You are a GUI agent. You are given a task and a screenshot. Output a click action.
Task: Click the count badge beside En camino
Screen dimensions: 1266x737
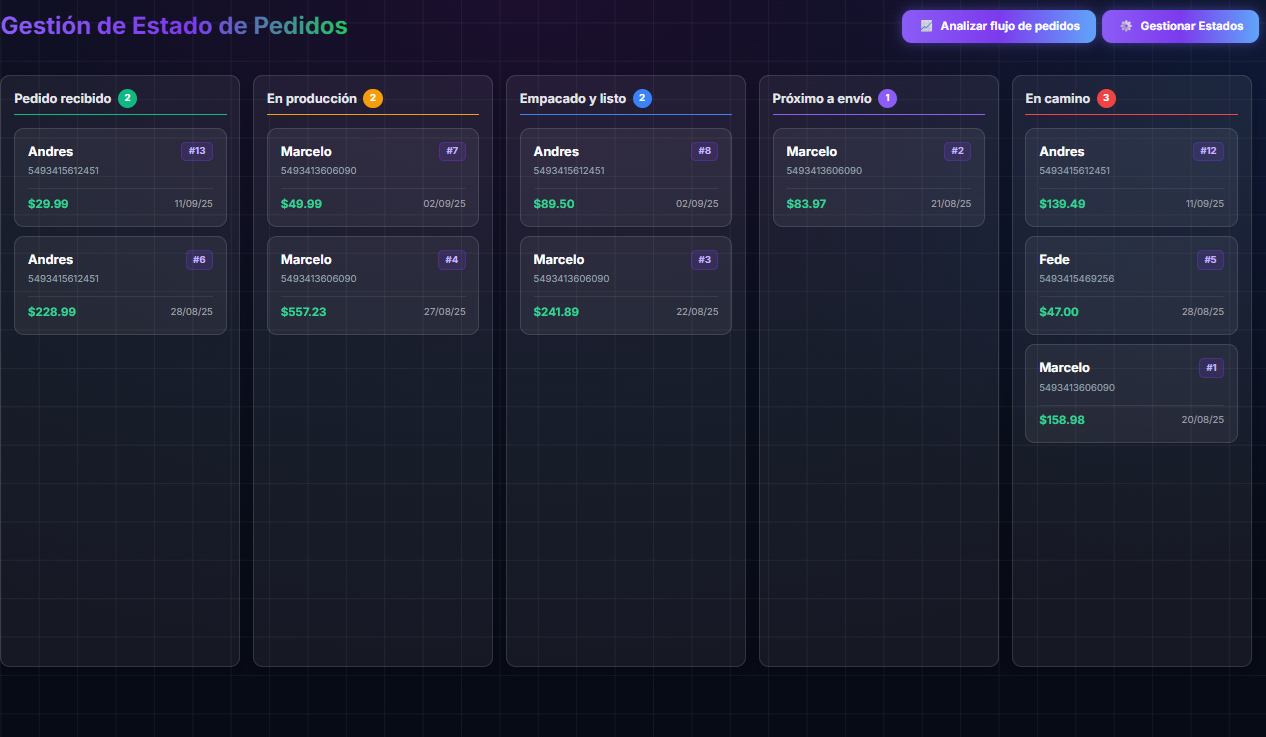click(x=1104, y=99)
